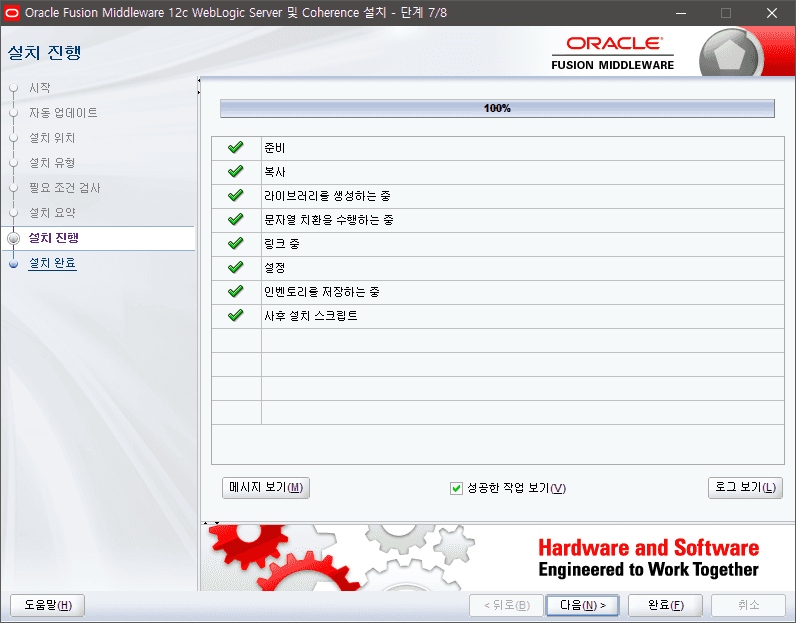The width and height of the screenshot is (796, 623).
Task: Click the Hardware and Software banner
Action: pos(648,558)
